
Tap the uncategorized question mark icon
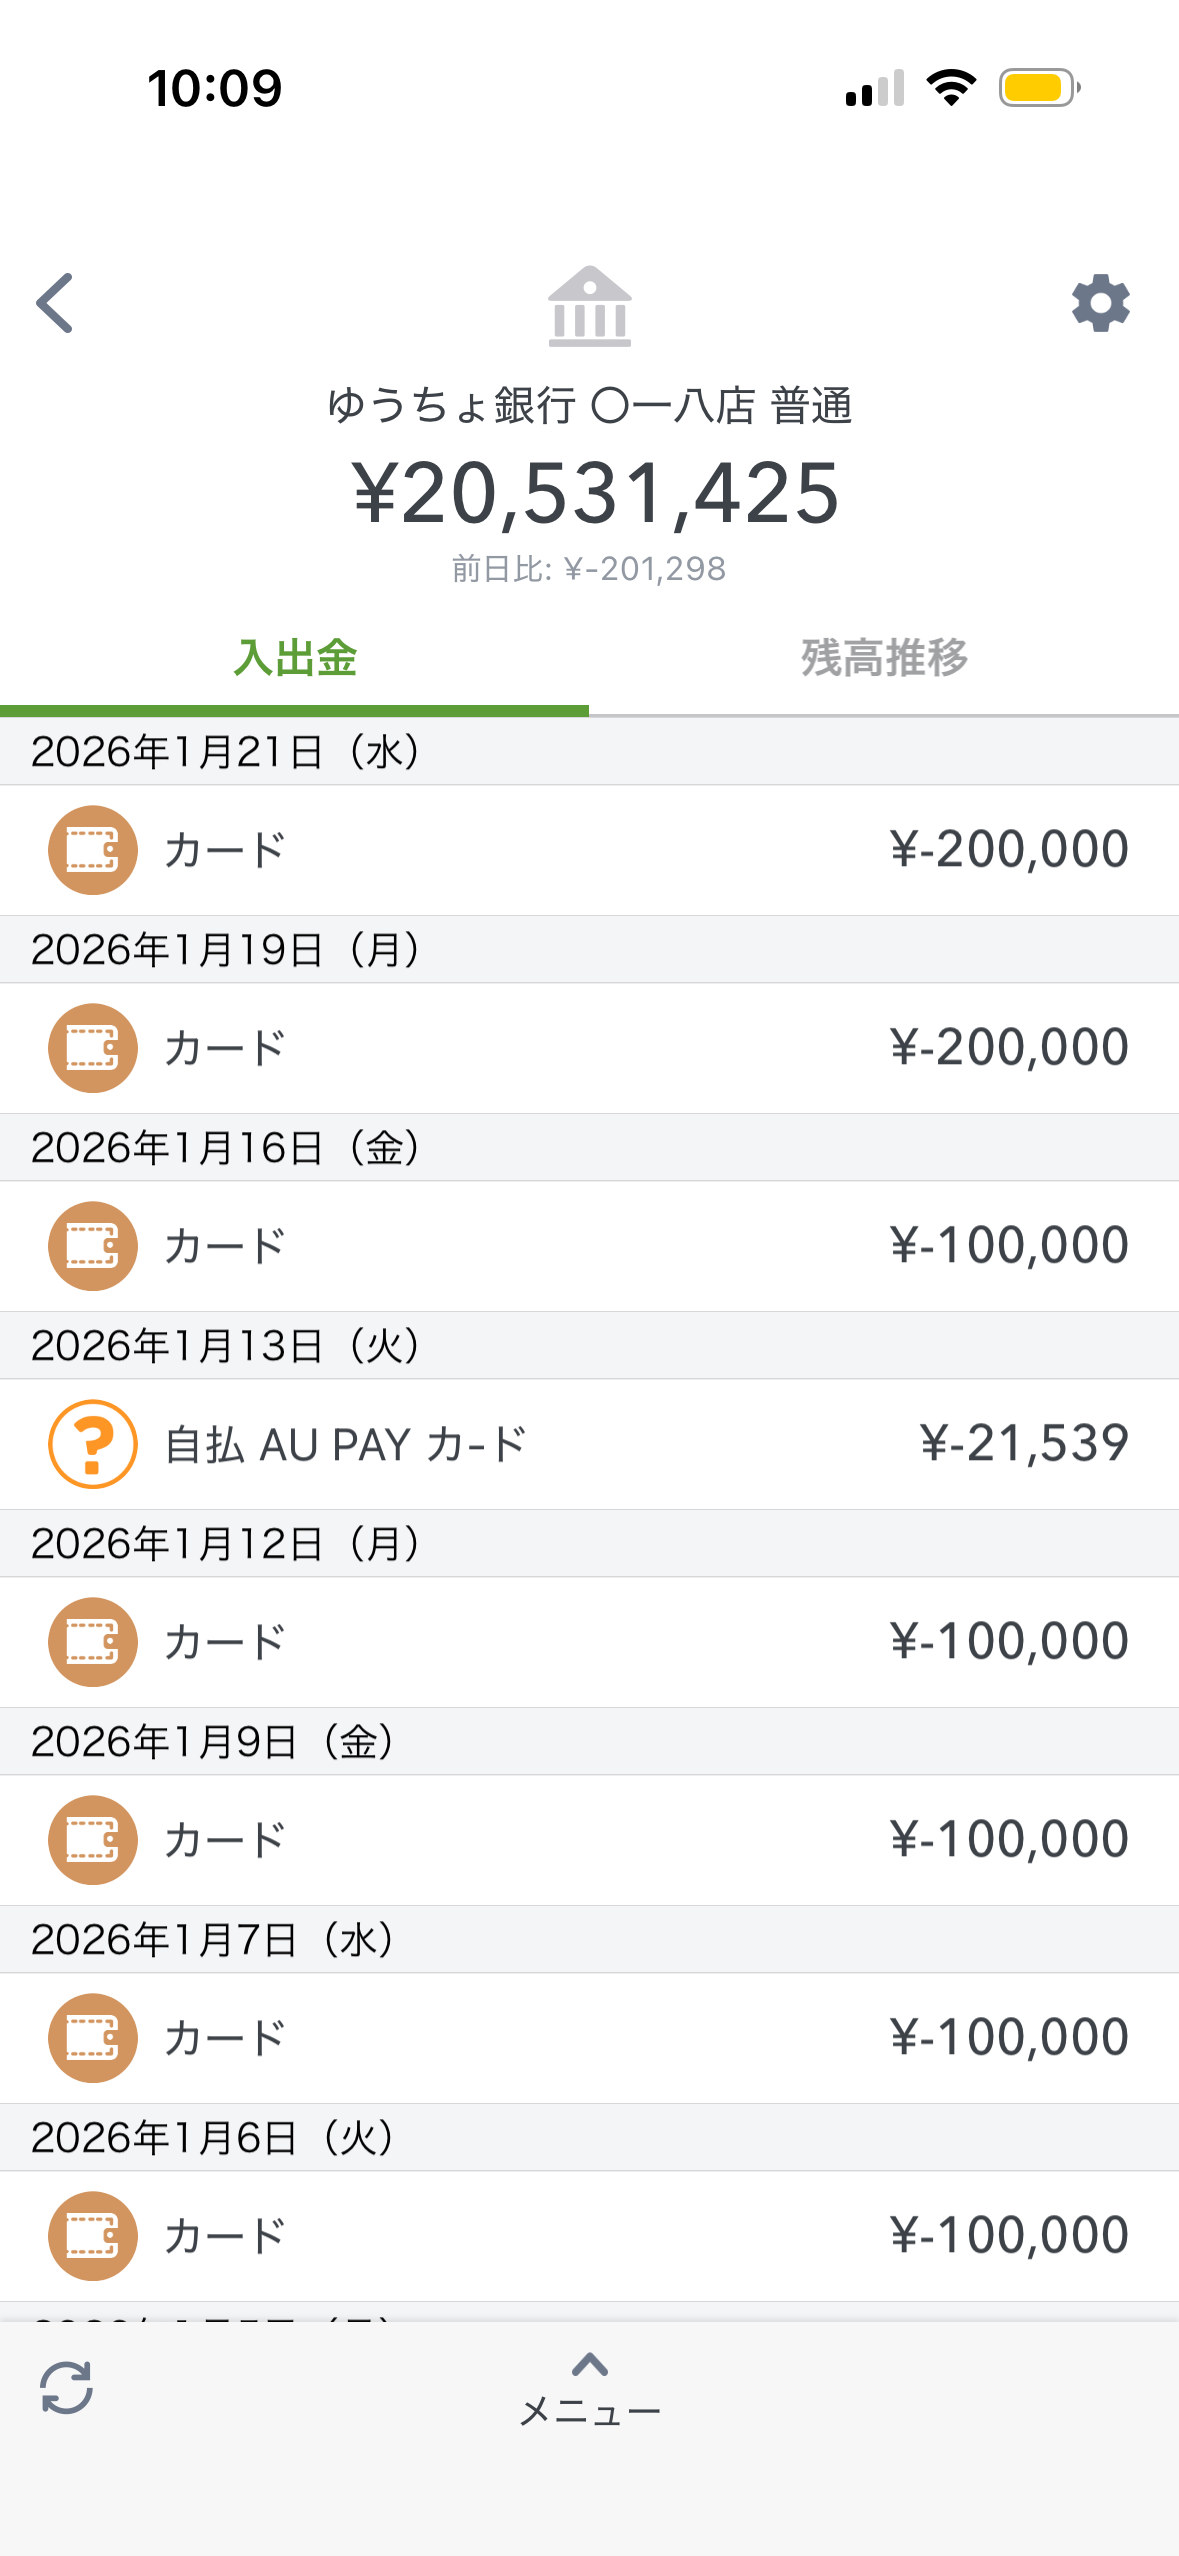tap(93, 1444)
